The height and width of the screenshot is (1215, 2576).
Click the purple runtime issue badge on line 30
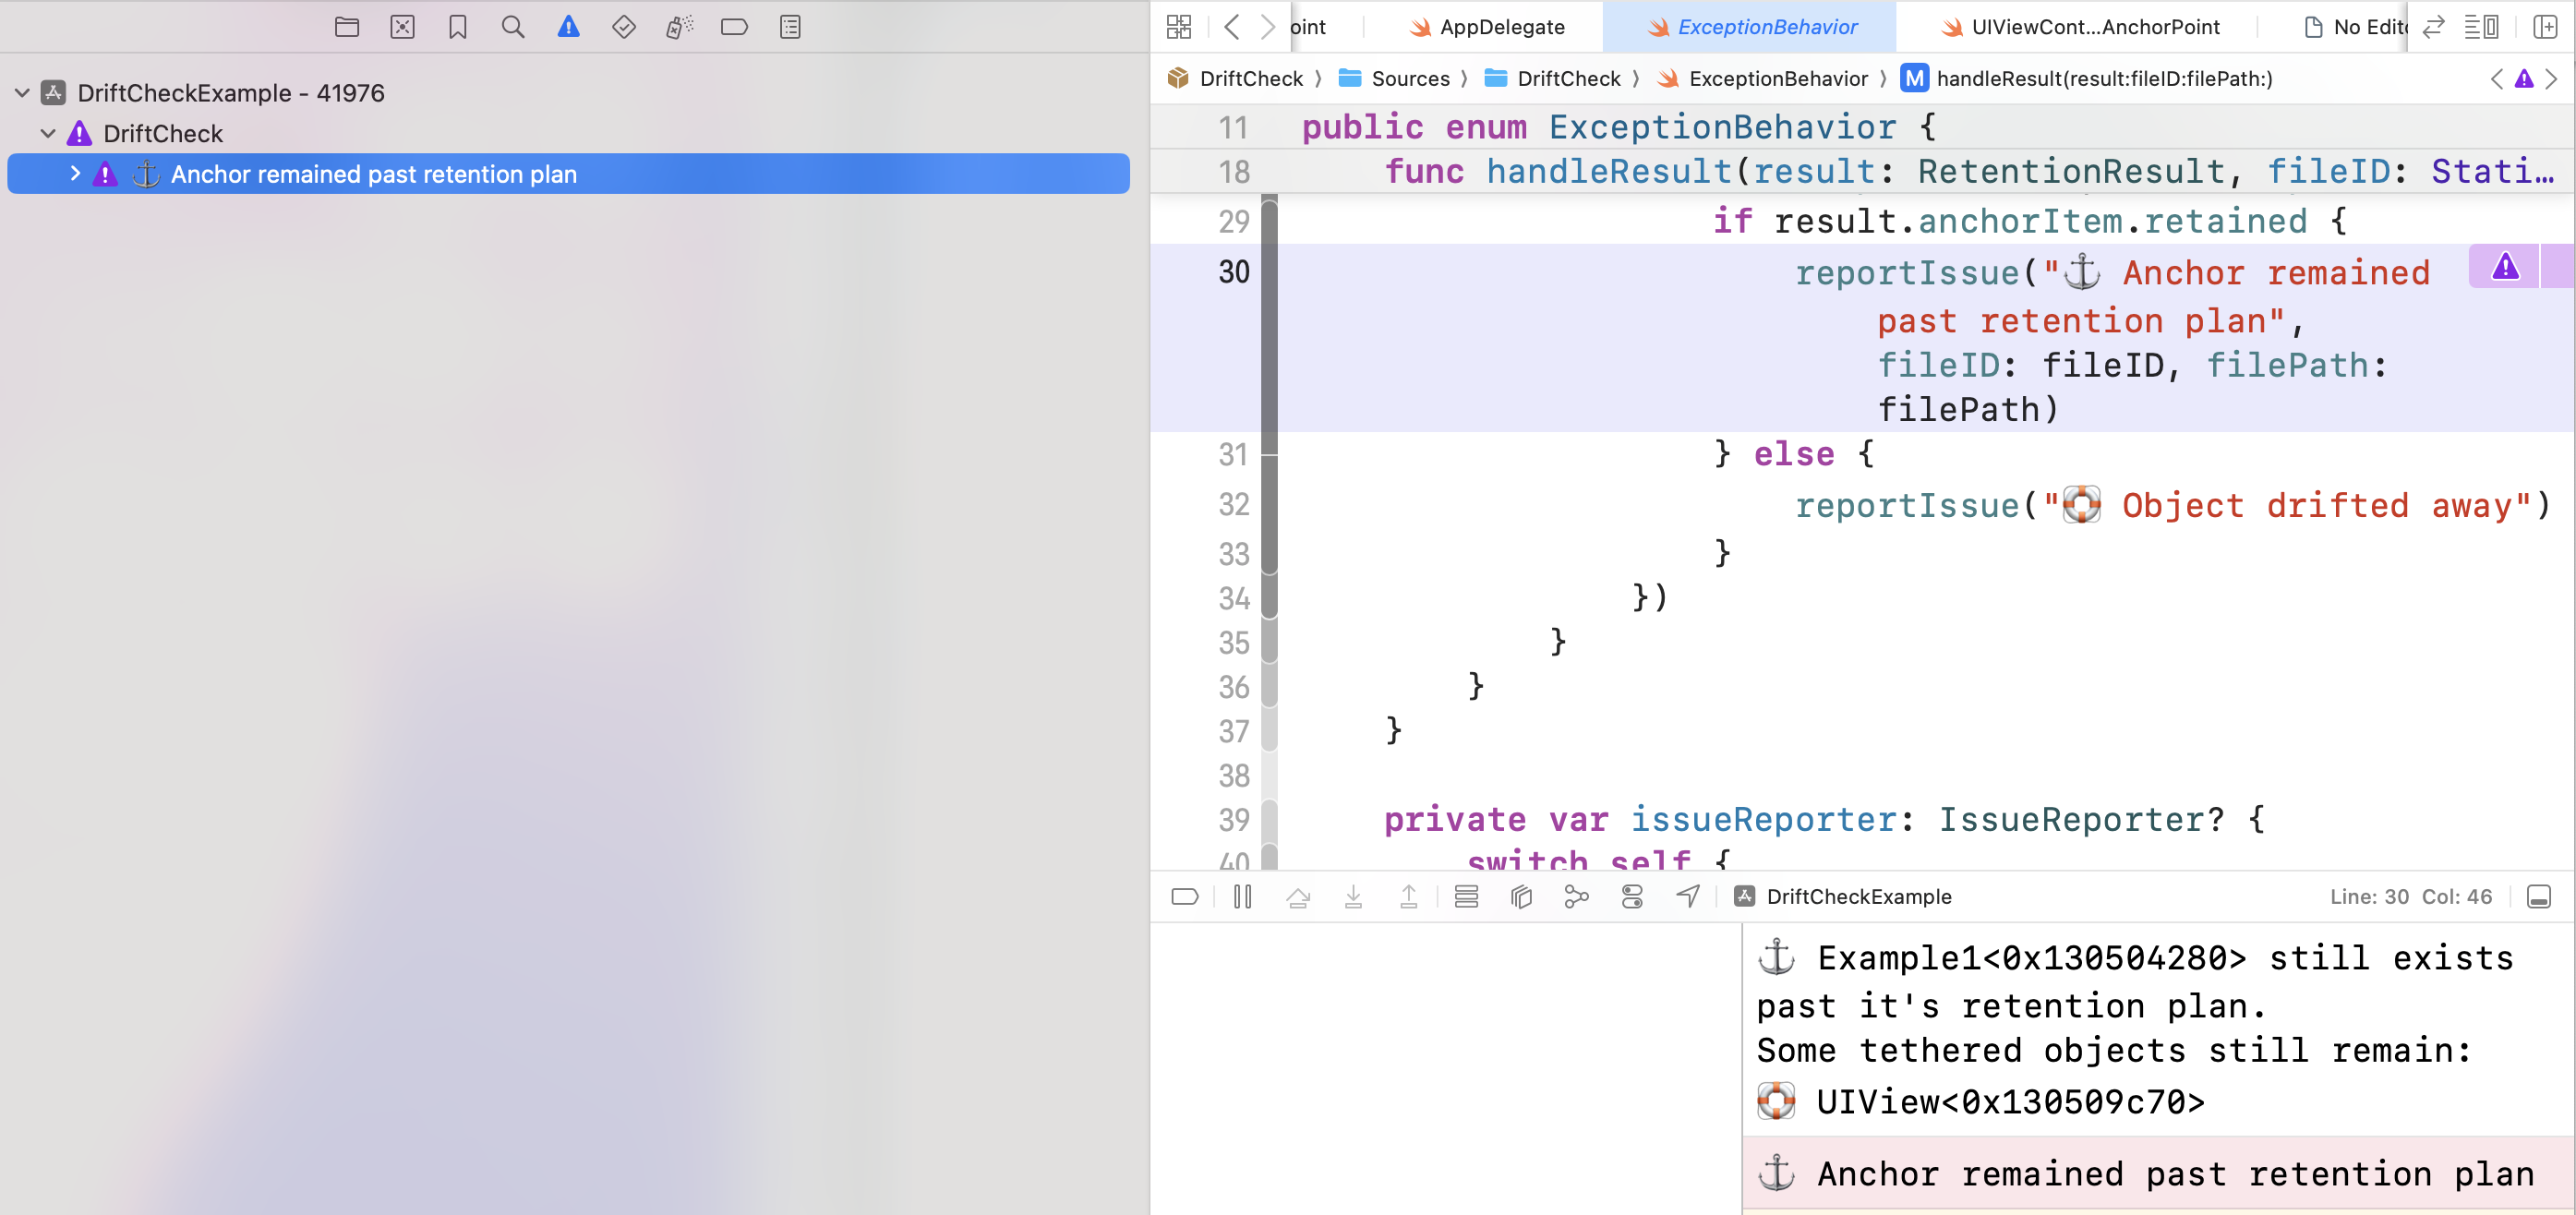click(2504, 267)
